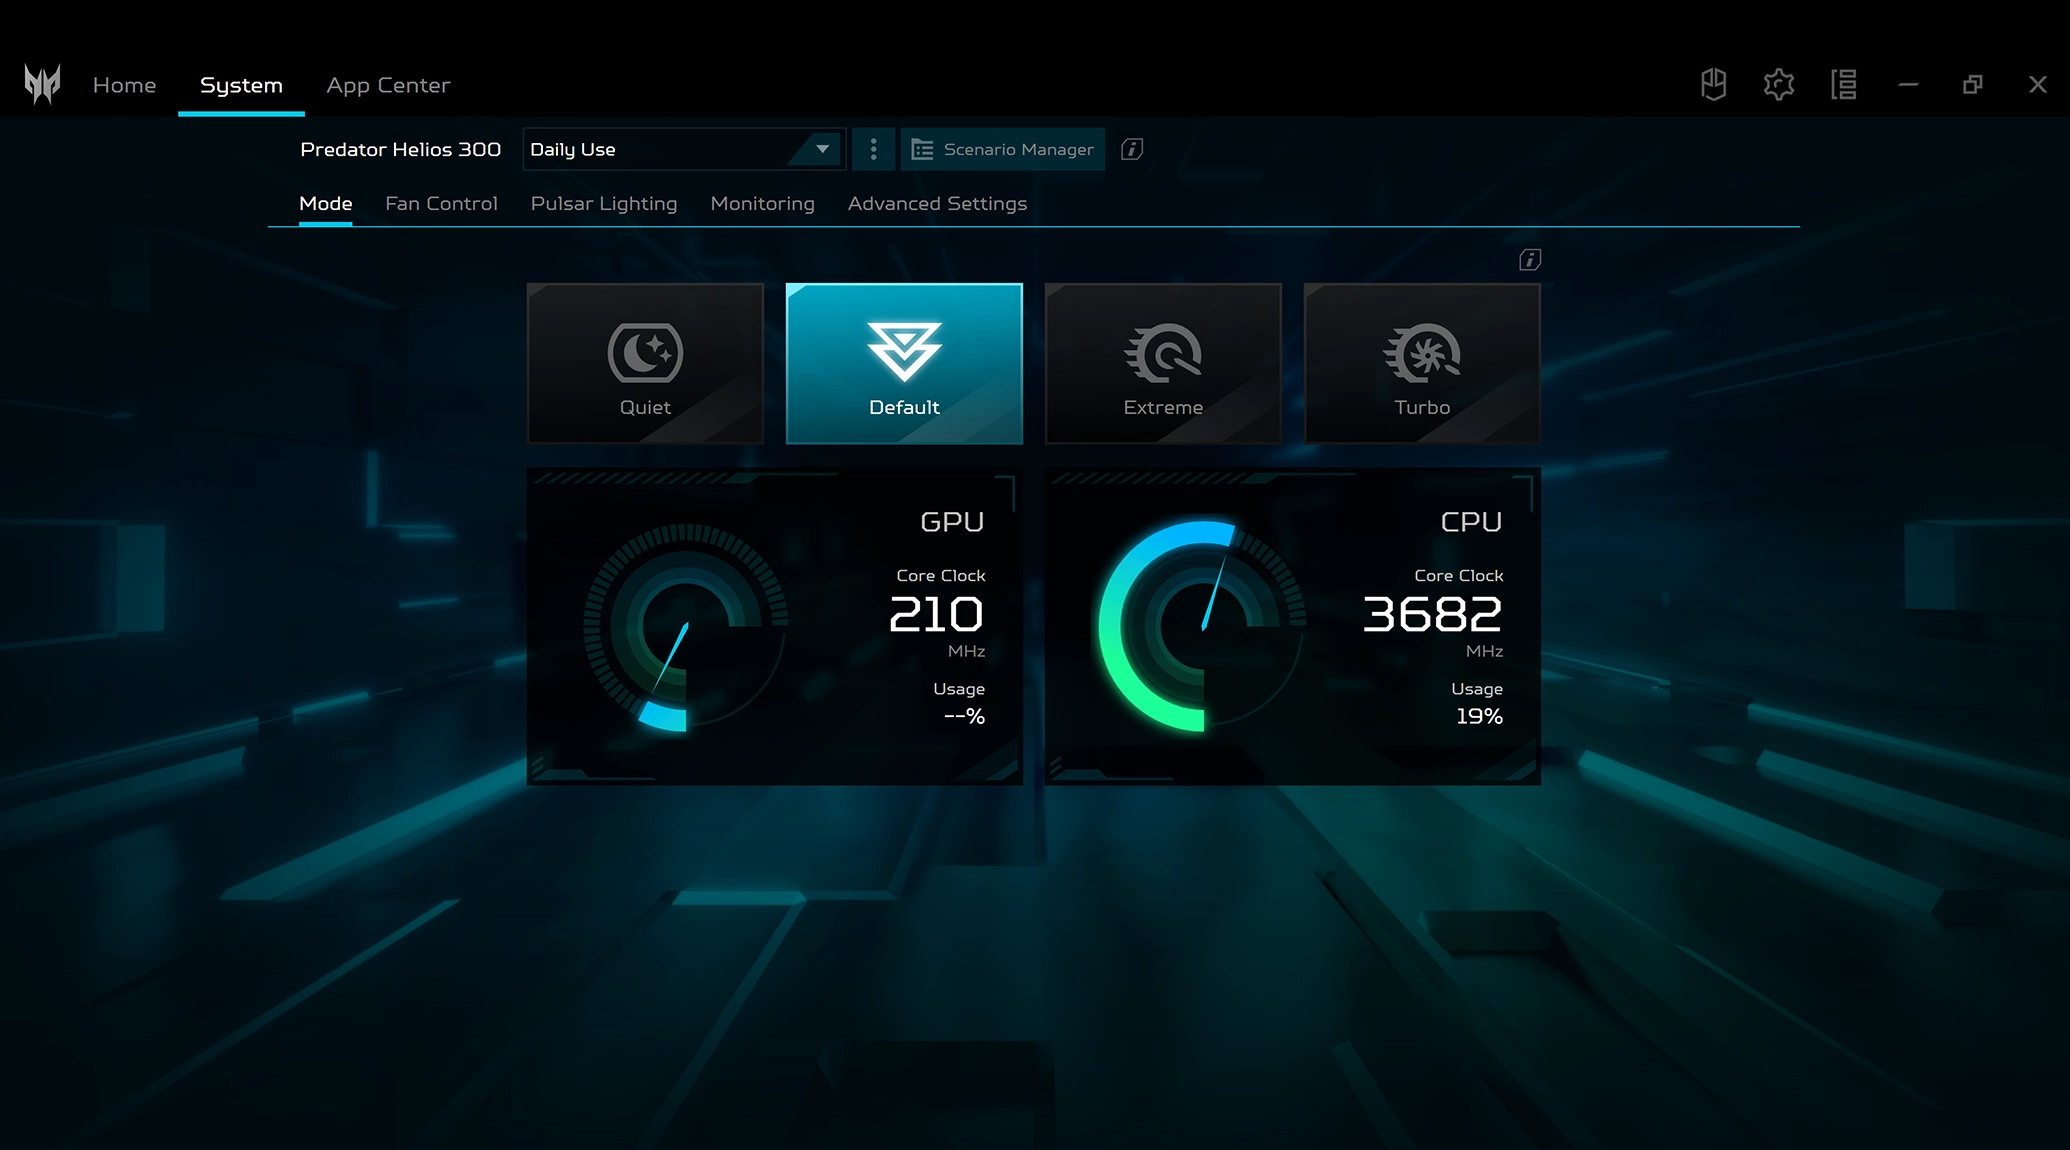Click the GPU usage --% value
Screen dimensions: 2070x1150
click(x=964, y=716)
